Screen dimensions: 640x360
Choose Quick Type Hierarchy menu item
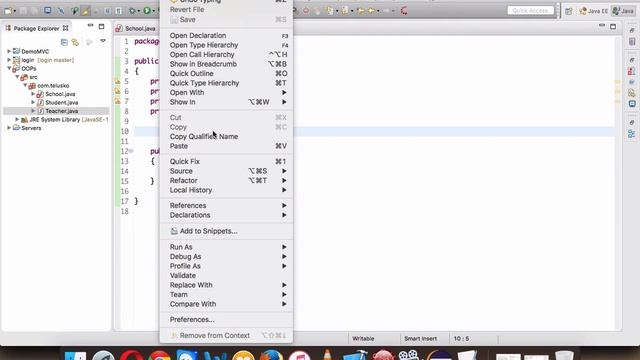[x=226, y=83]
